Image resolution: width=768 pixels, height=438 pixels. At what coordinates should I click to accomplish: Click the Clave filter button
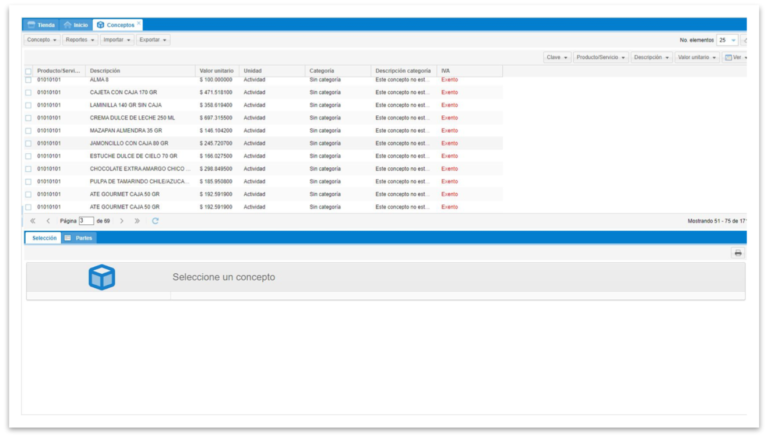pyautogui.click(x=556, y=58)
